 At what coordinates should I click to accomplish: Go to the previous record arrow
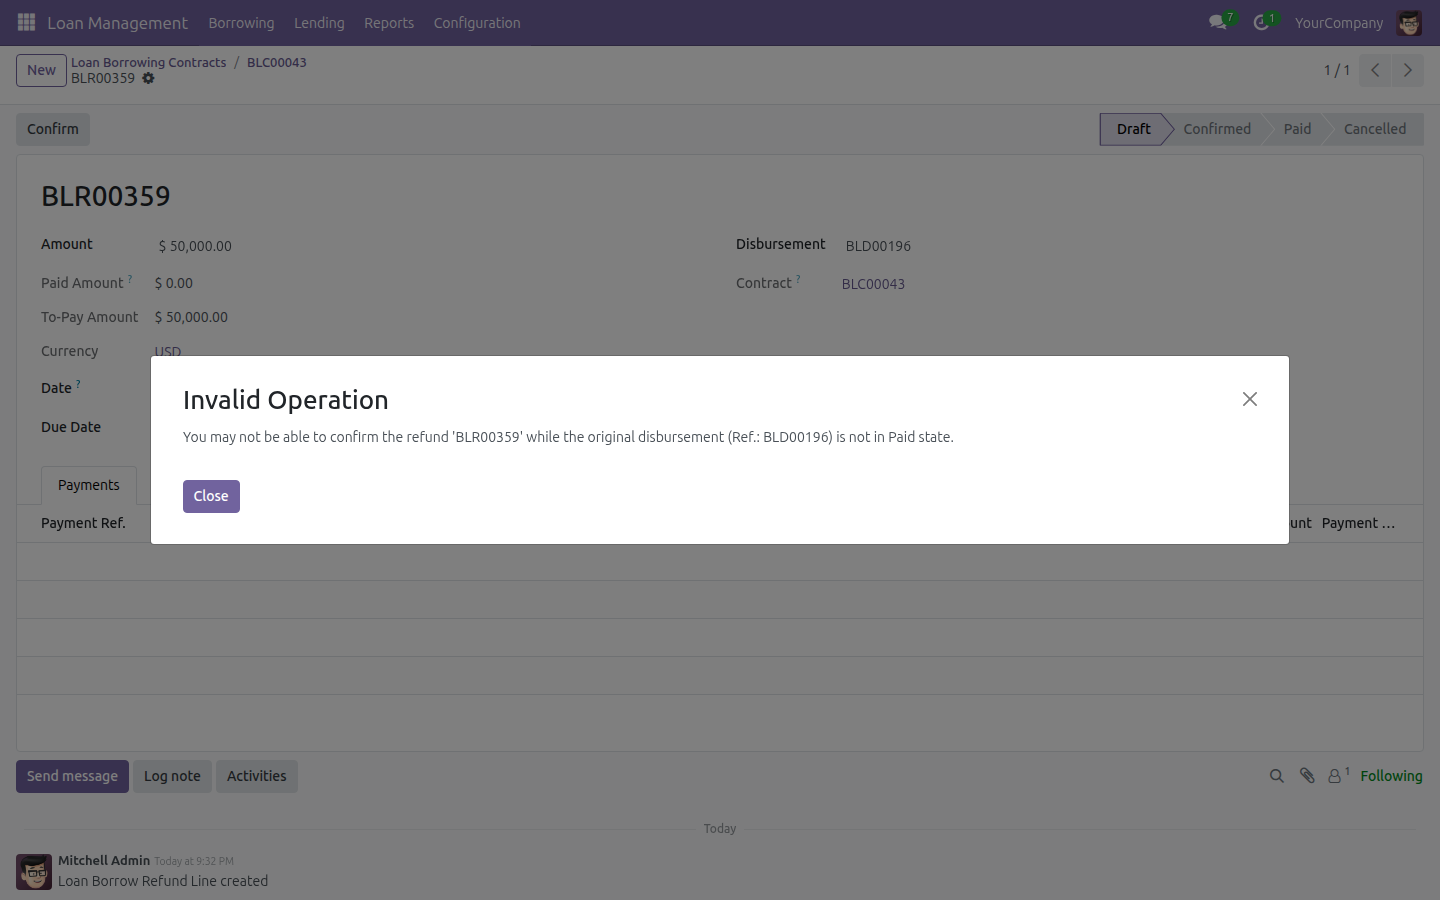1375,70
